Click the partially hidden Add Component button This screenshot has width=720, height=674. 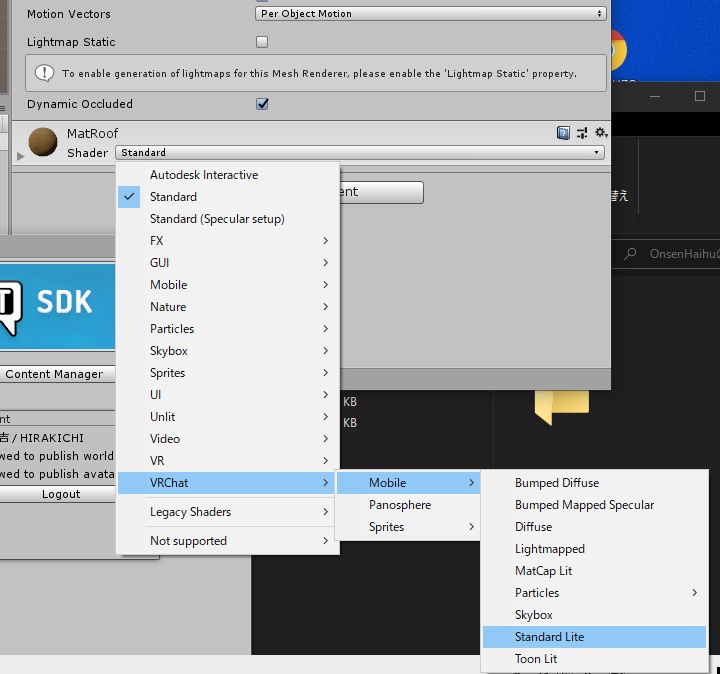[x=381, y=192]
